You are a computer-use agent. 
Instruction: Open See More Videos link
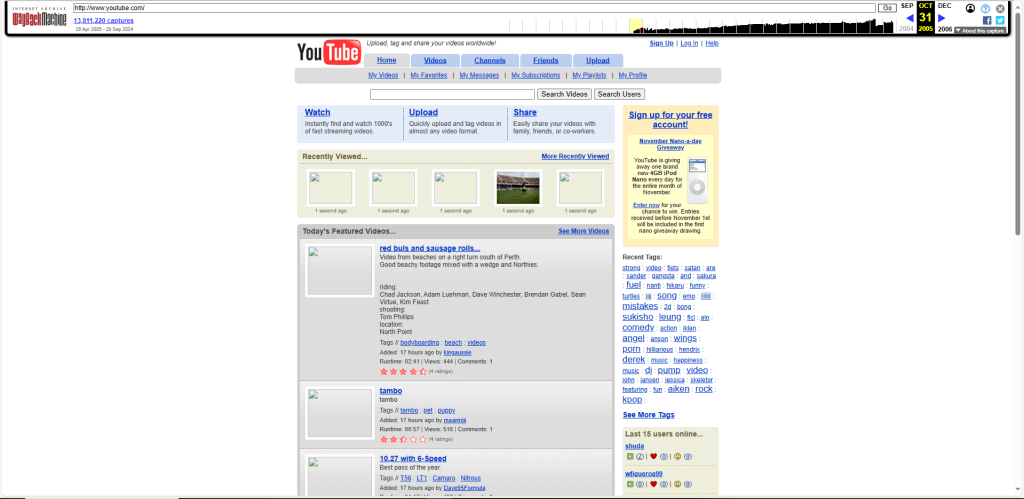click(x=583, y=231)
